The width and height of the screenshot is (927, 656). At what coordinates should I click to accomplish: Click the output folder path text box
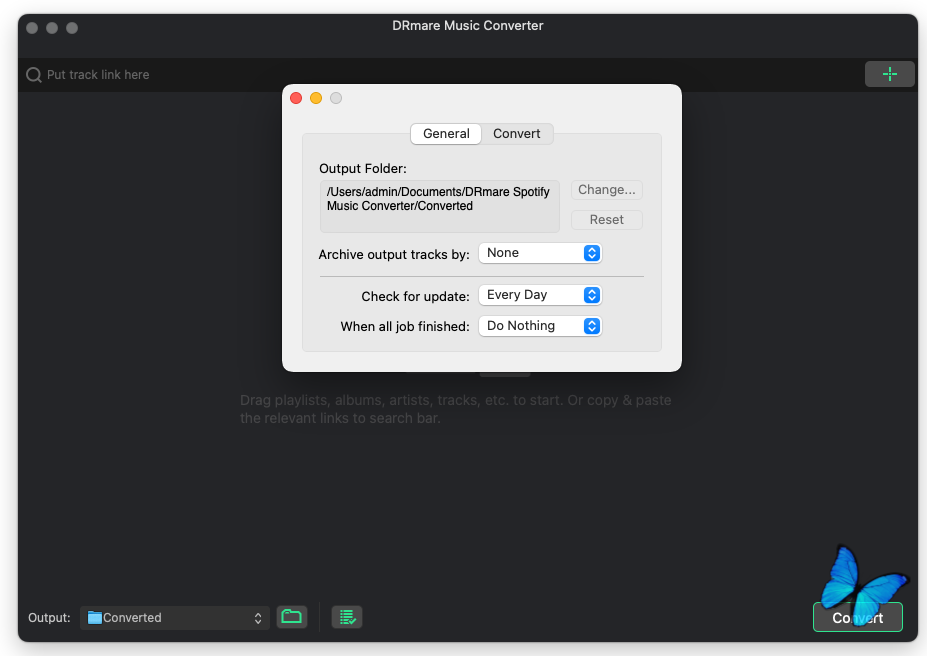439,206
